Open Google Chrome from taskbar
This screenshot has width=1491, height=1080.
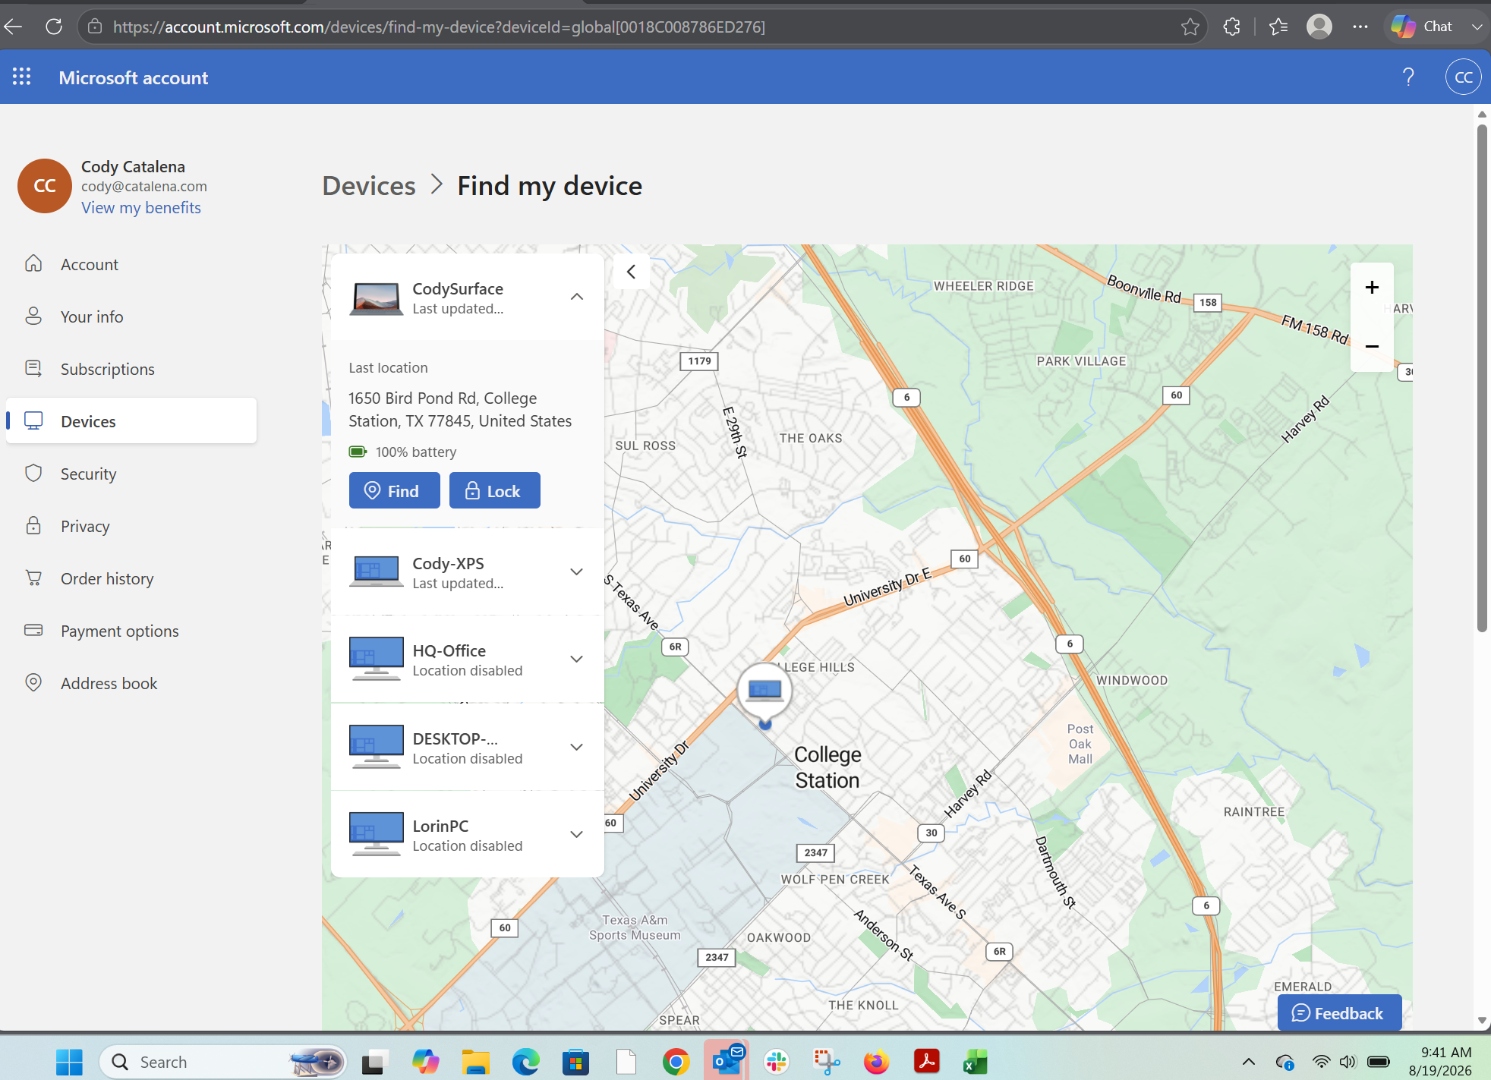[x=676, y=1062]
